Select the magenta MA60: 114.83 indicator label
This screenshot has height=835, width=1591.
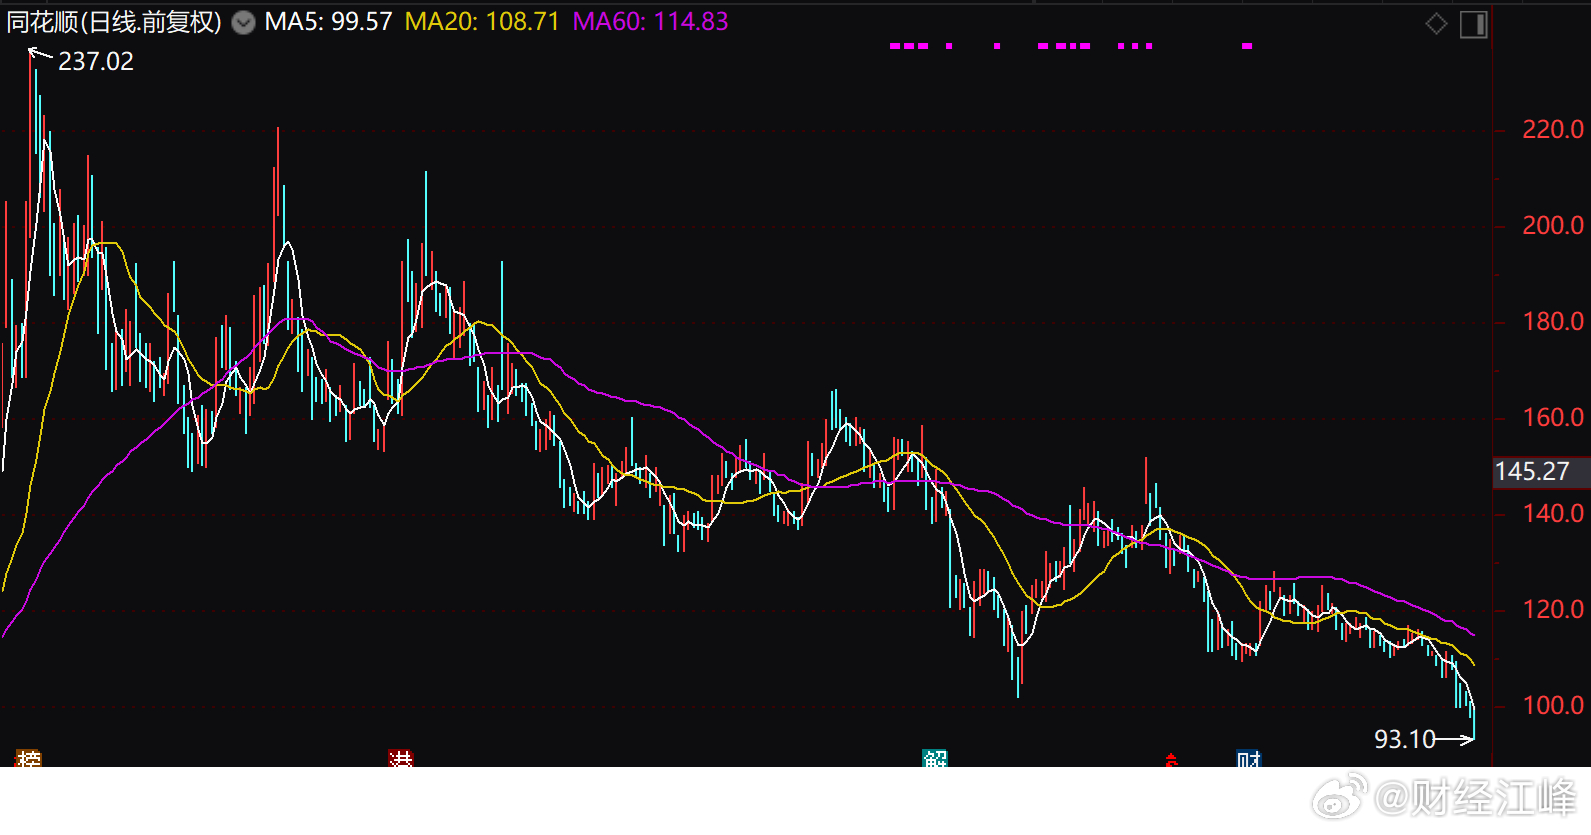(650, 22)
